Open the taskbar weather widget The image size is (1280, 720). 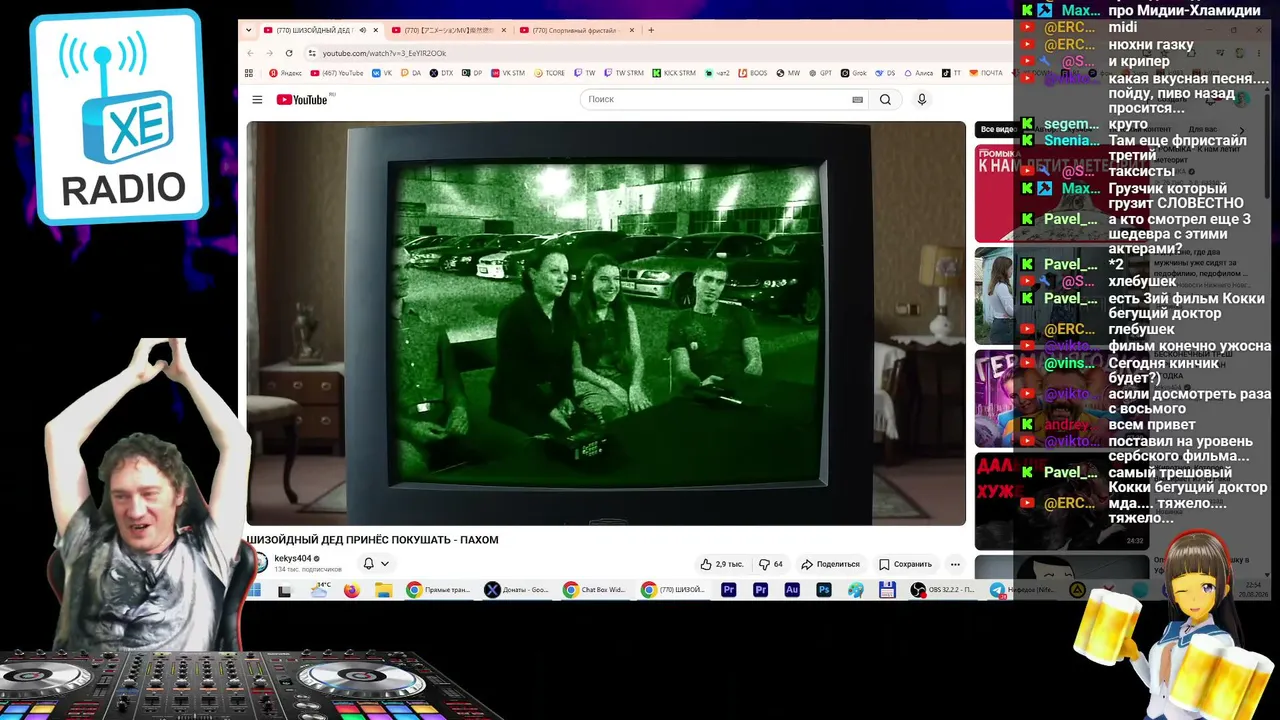(320, 590)
